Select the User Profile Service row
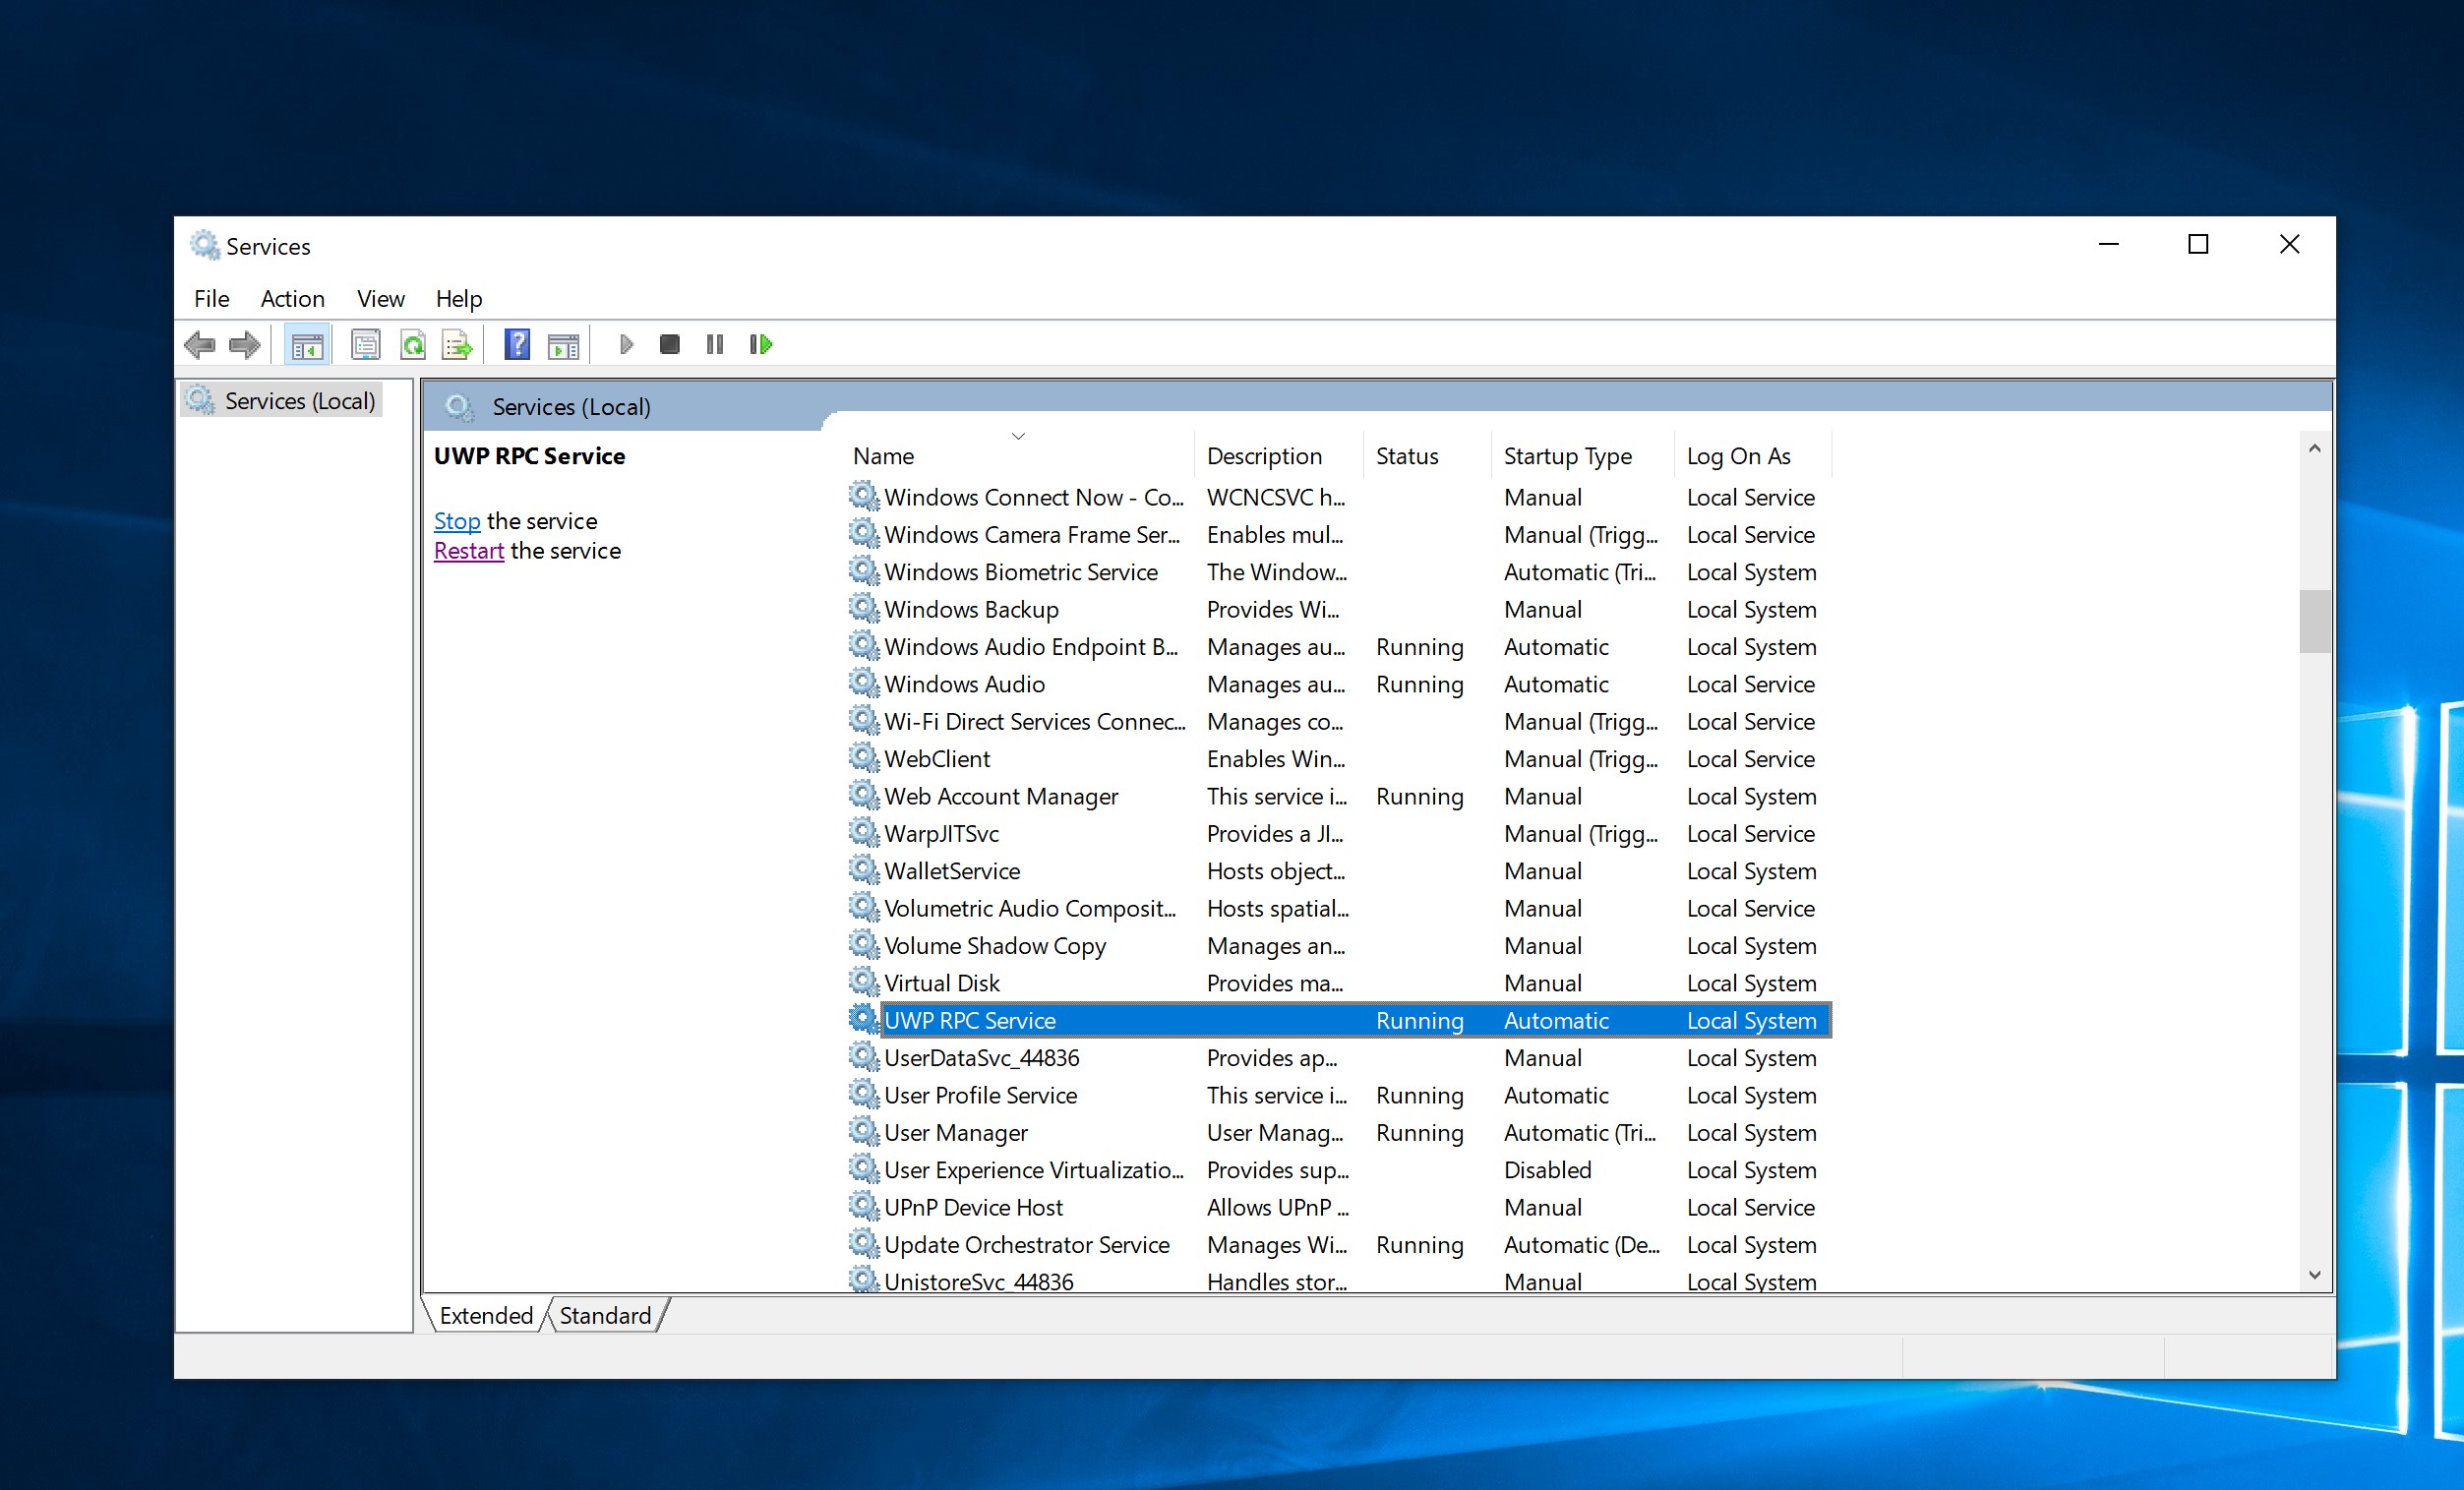The width and height of the screenshot is (2464, 1490). tap(1339, 1095)
